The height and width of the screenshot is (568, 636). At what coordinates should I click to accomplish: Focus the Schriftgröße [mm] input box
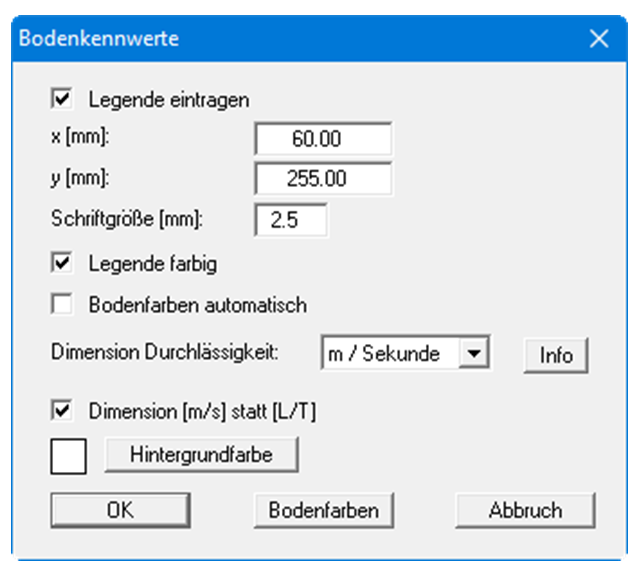[290, 220]
